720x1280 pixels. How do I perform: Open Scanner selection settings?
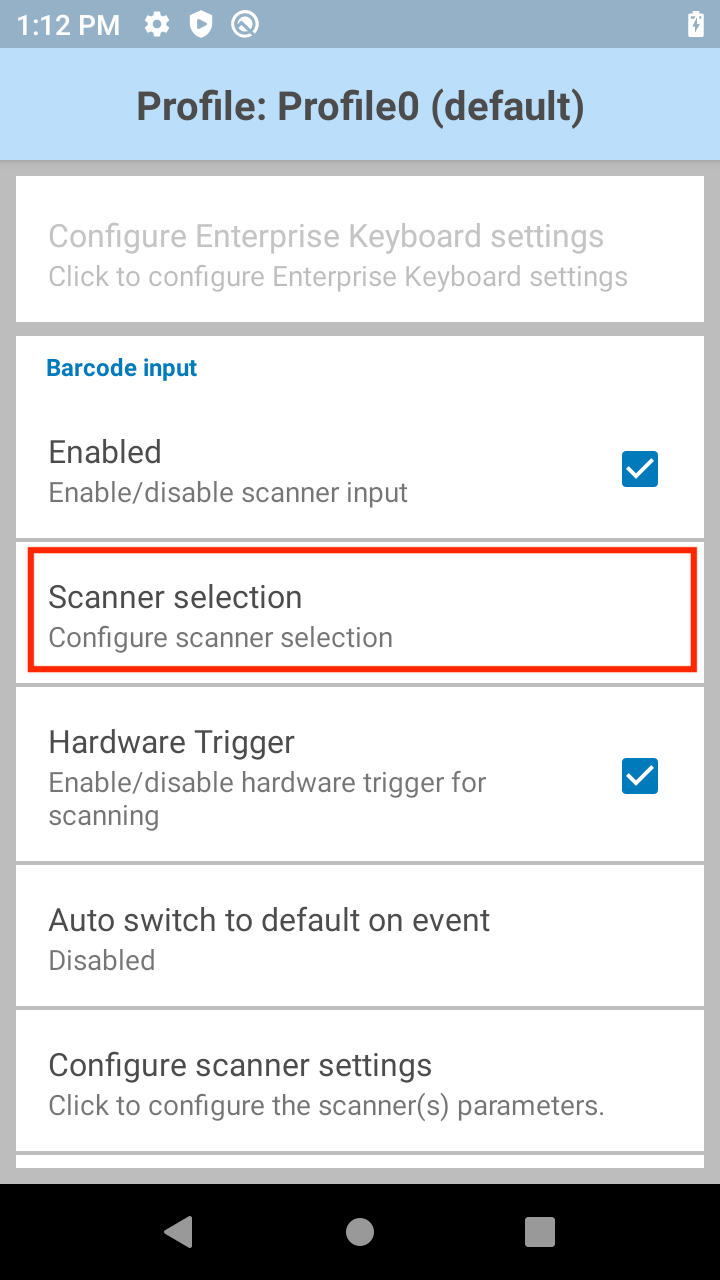(x=360, y=614)
